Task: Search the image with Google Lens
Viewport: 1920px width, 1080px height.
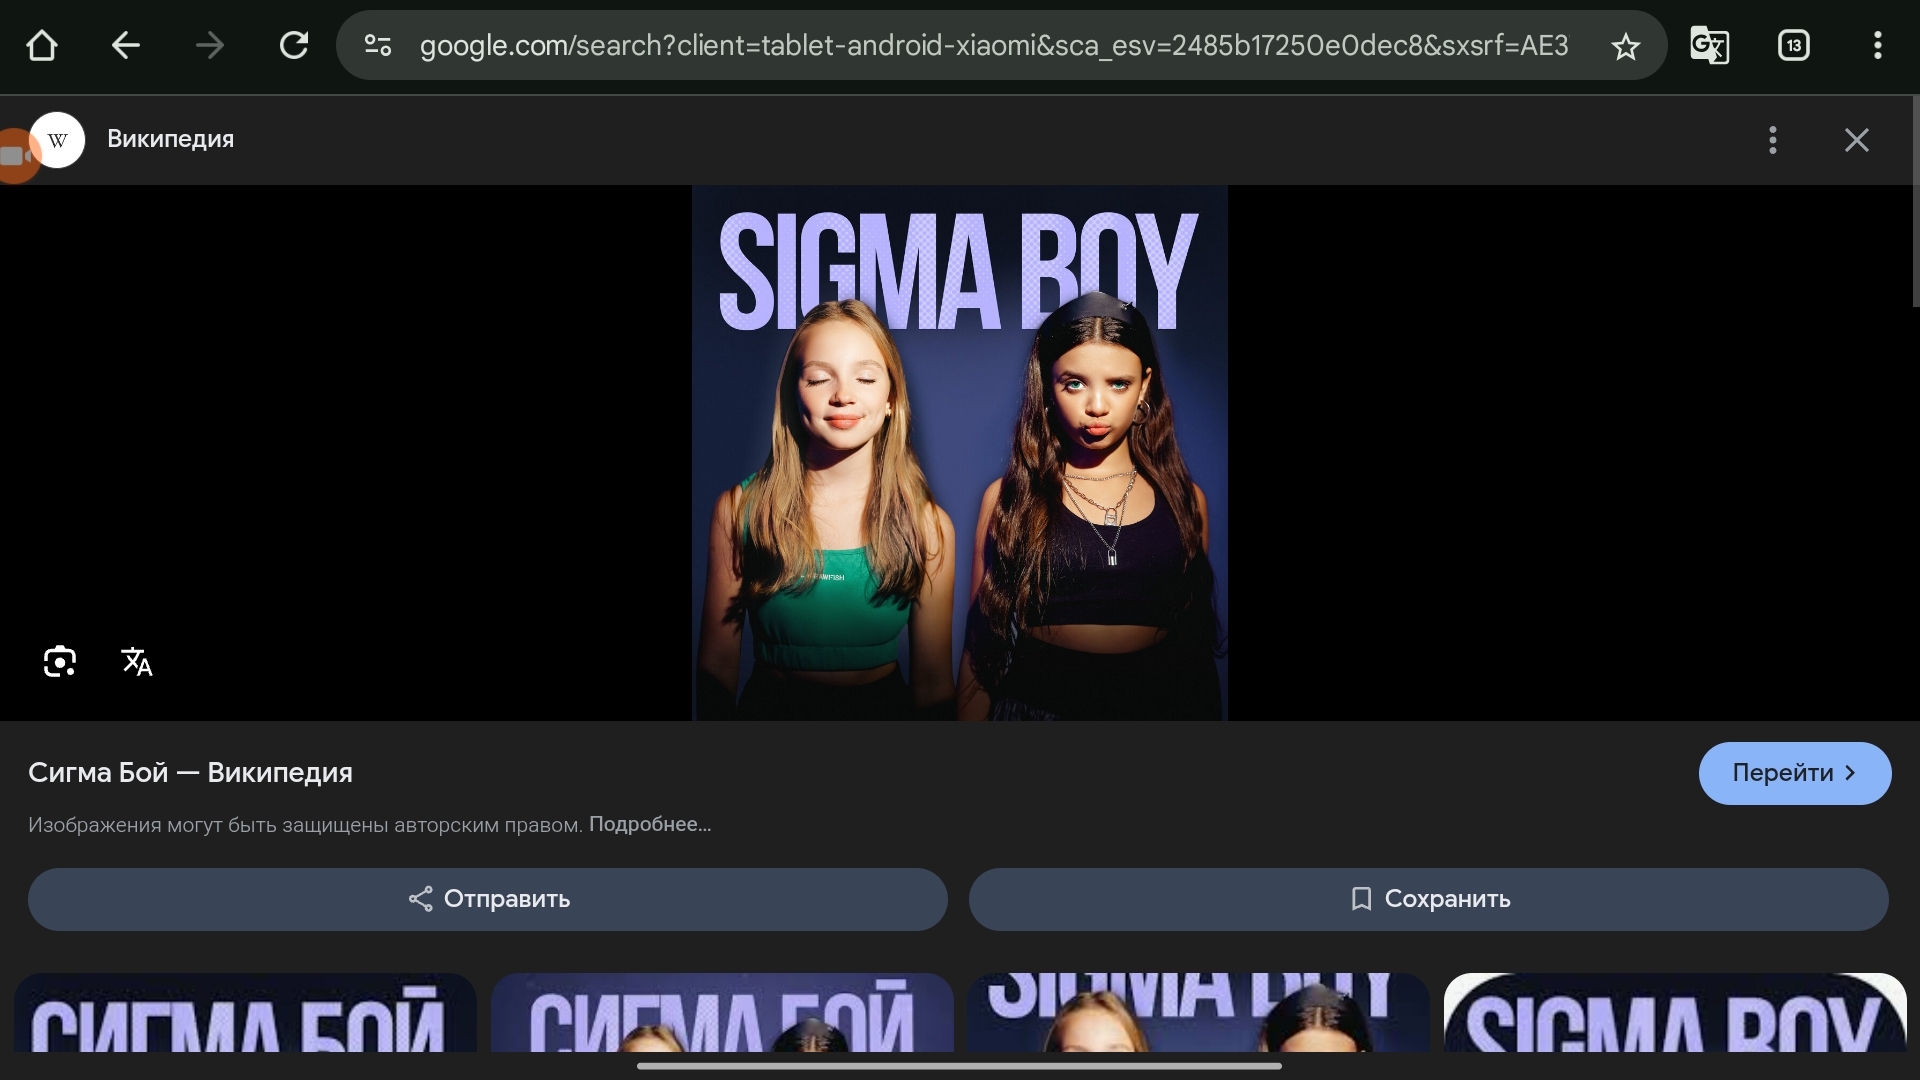Action: [x=60, y=662]
